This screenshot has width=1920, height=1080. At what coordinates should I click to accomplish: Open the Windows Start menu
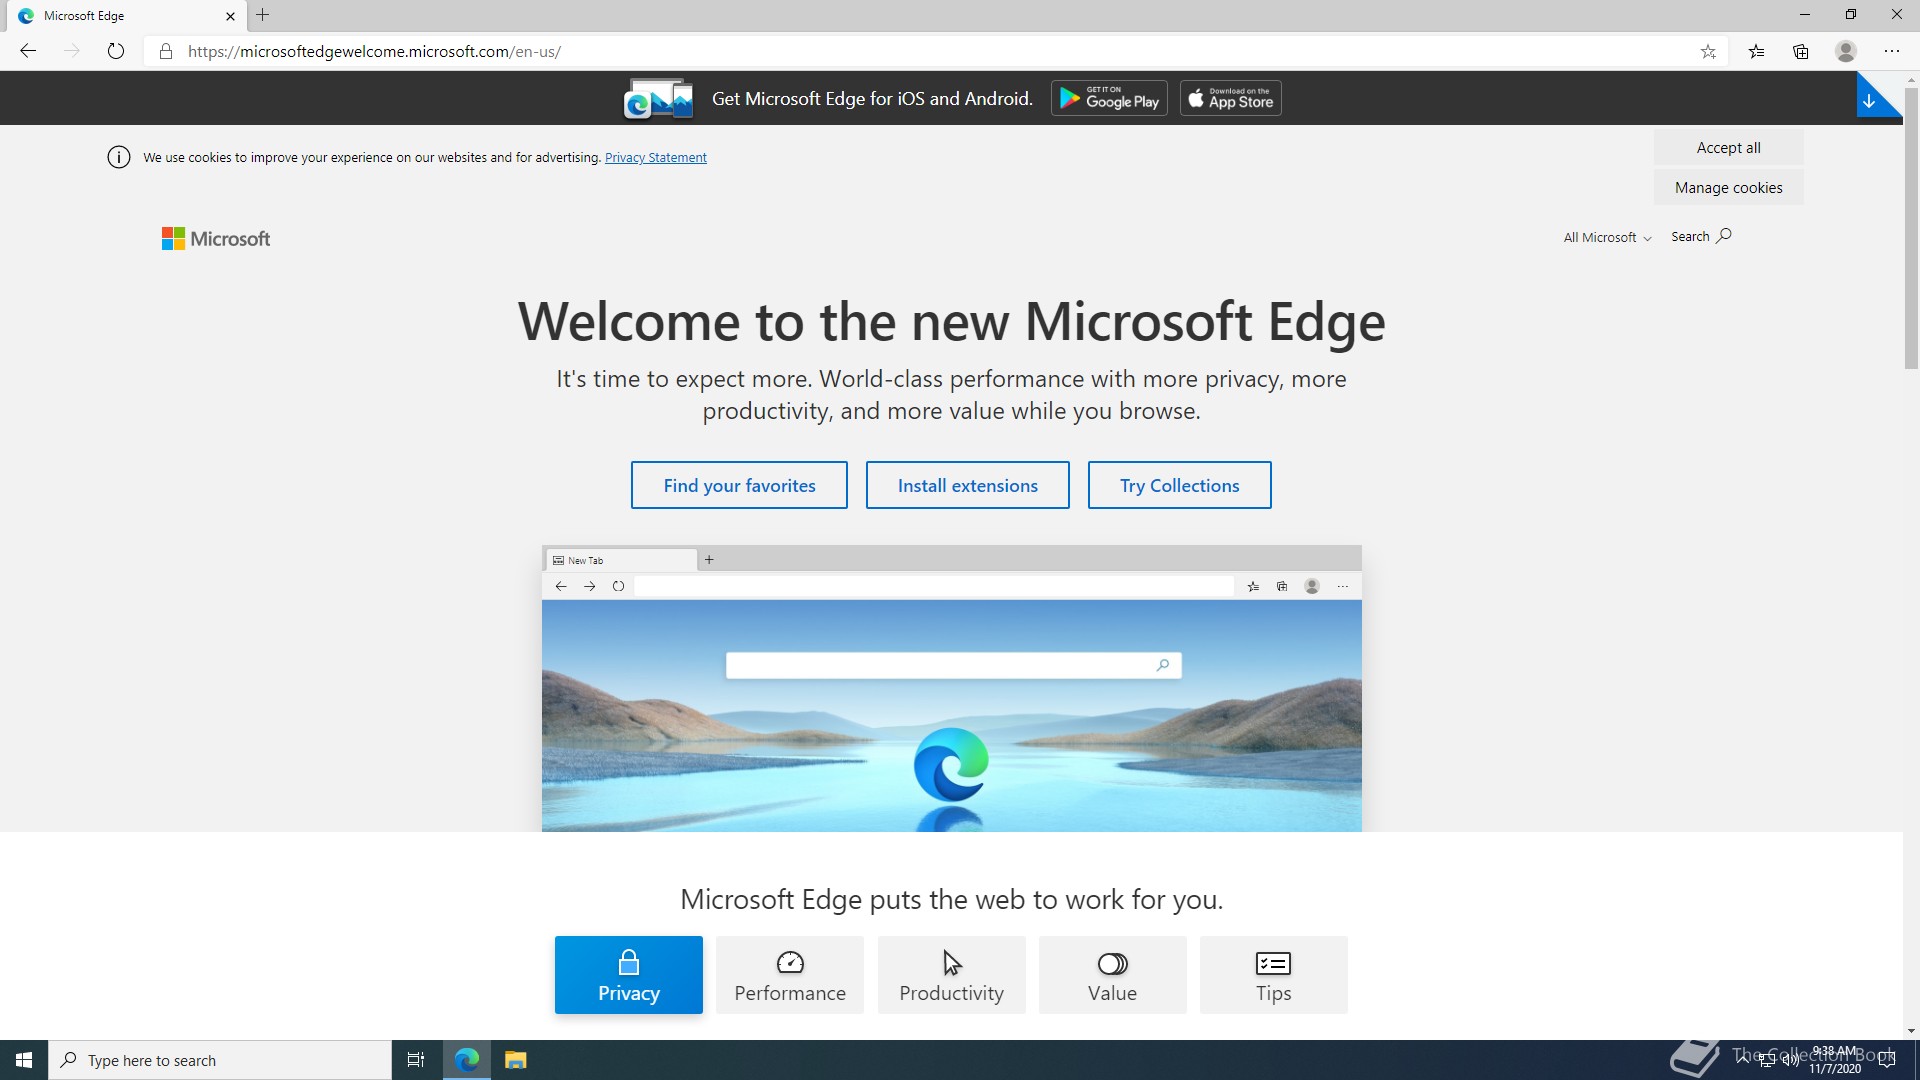point(24,1060)
